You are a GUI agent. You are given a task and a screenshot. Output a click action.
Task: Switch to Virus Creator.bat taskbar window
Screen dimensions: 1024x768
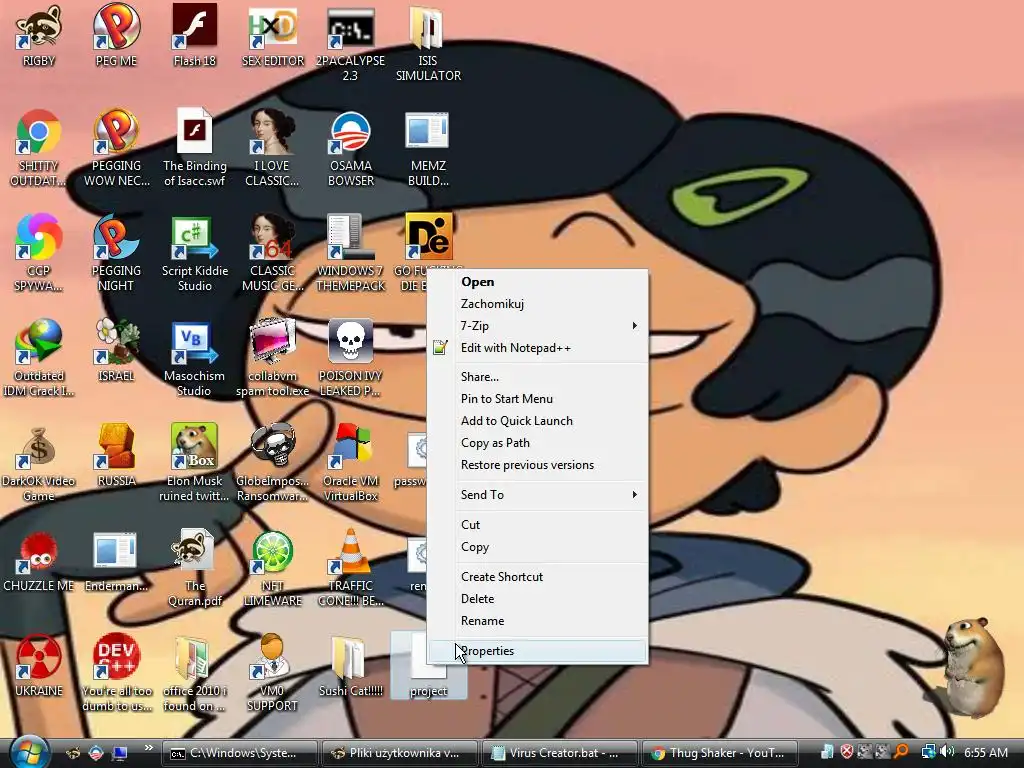coord(560,753)
